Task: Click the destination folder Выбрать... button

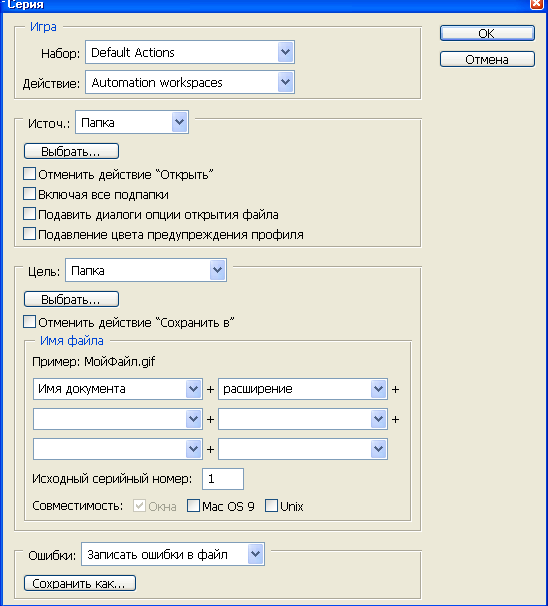Action: point(71,299)
